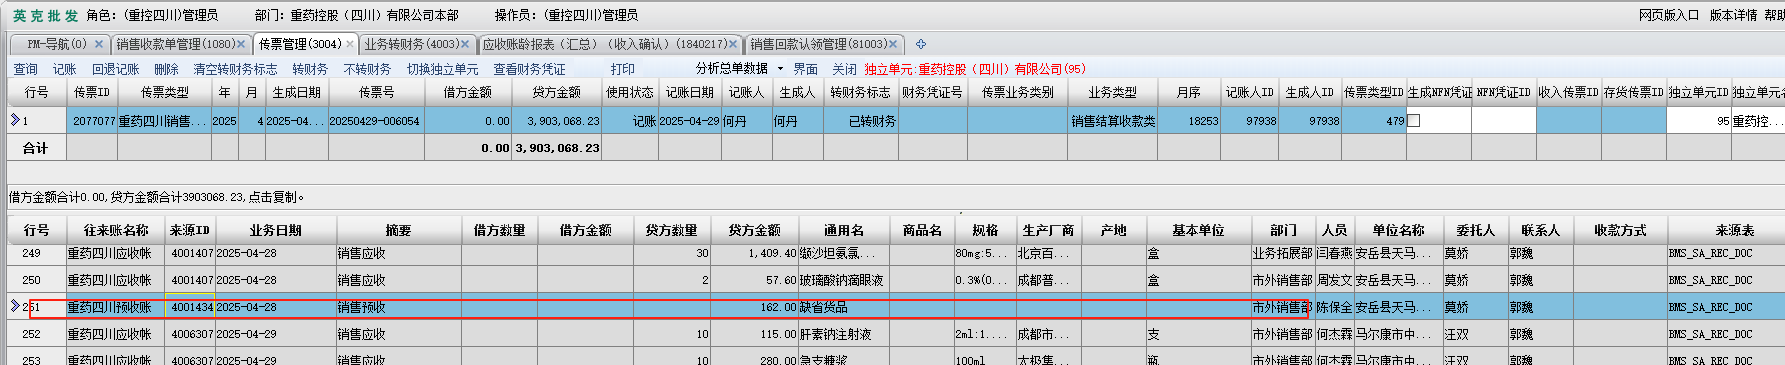The width and height of the screenshot is (1785, 365).
Task: Click the 已转财务 cell in row 1
Action: point(860,121)
